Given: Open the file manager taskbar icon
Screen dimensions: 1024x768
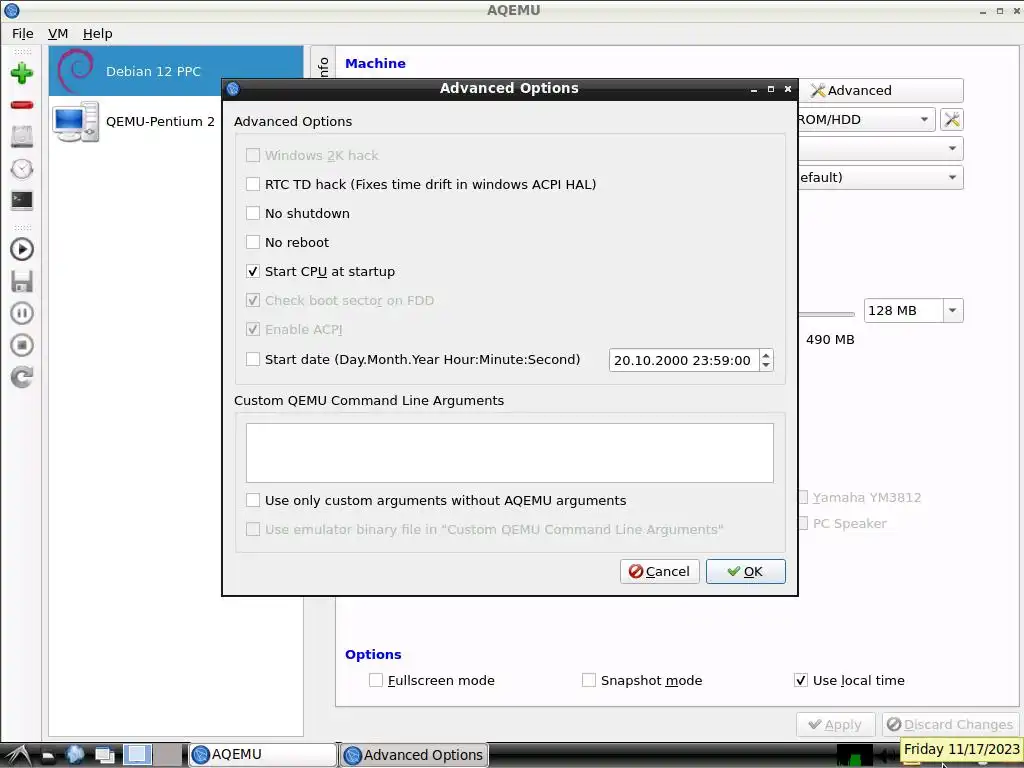Looking at the screenshot, I should tap(47, 756).
